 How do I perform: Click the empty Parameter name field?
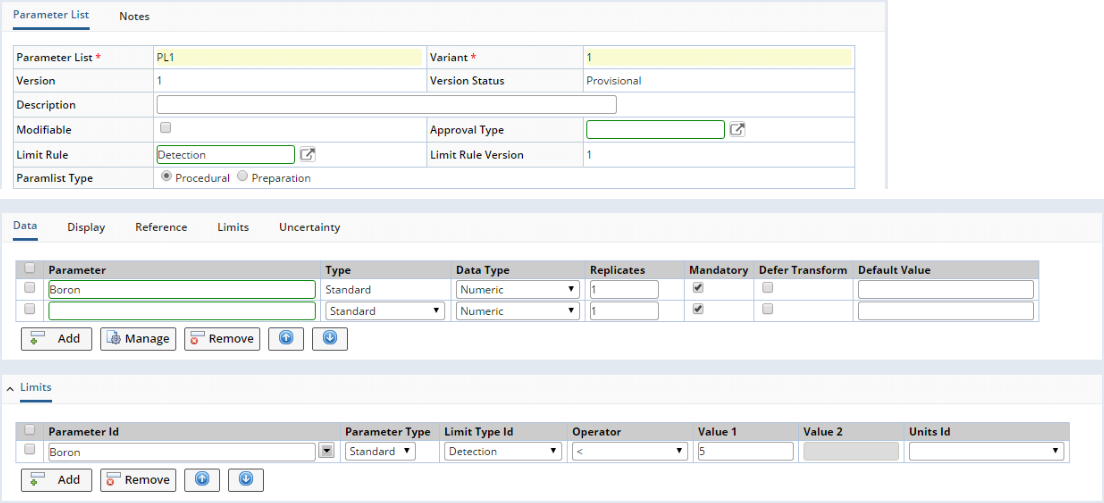coord(182,311)
